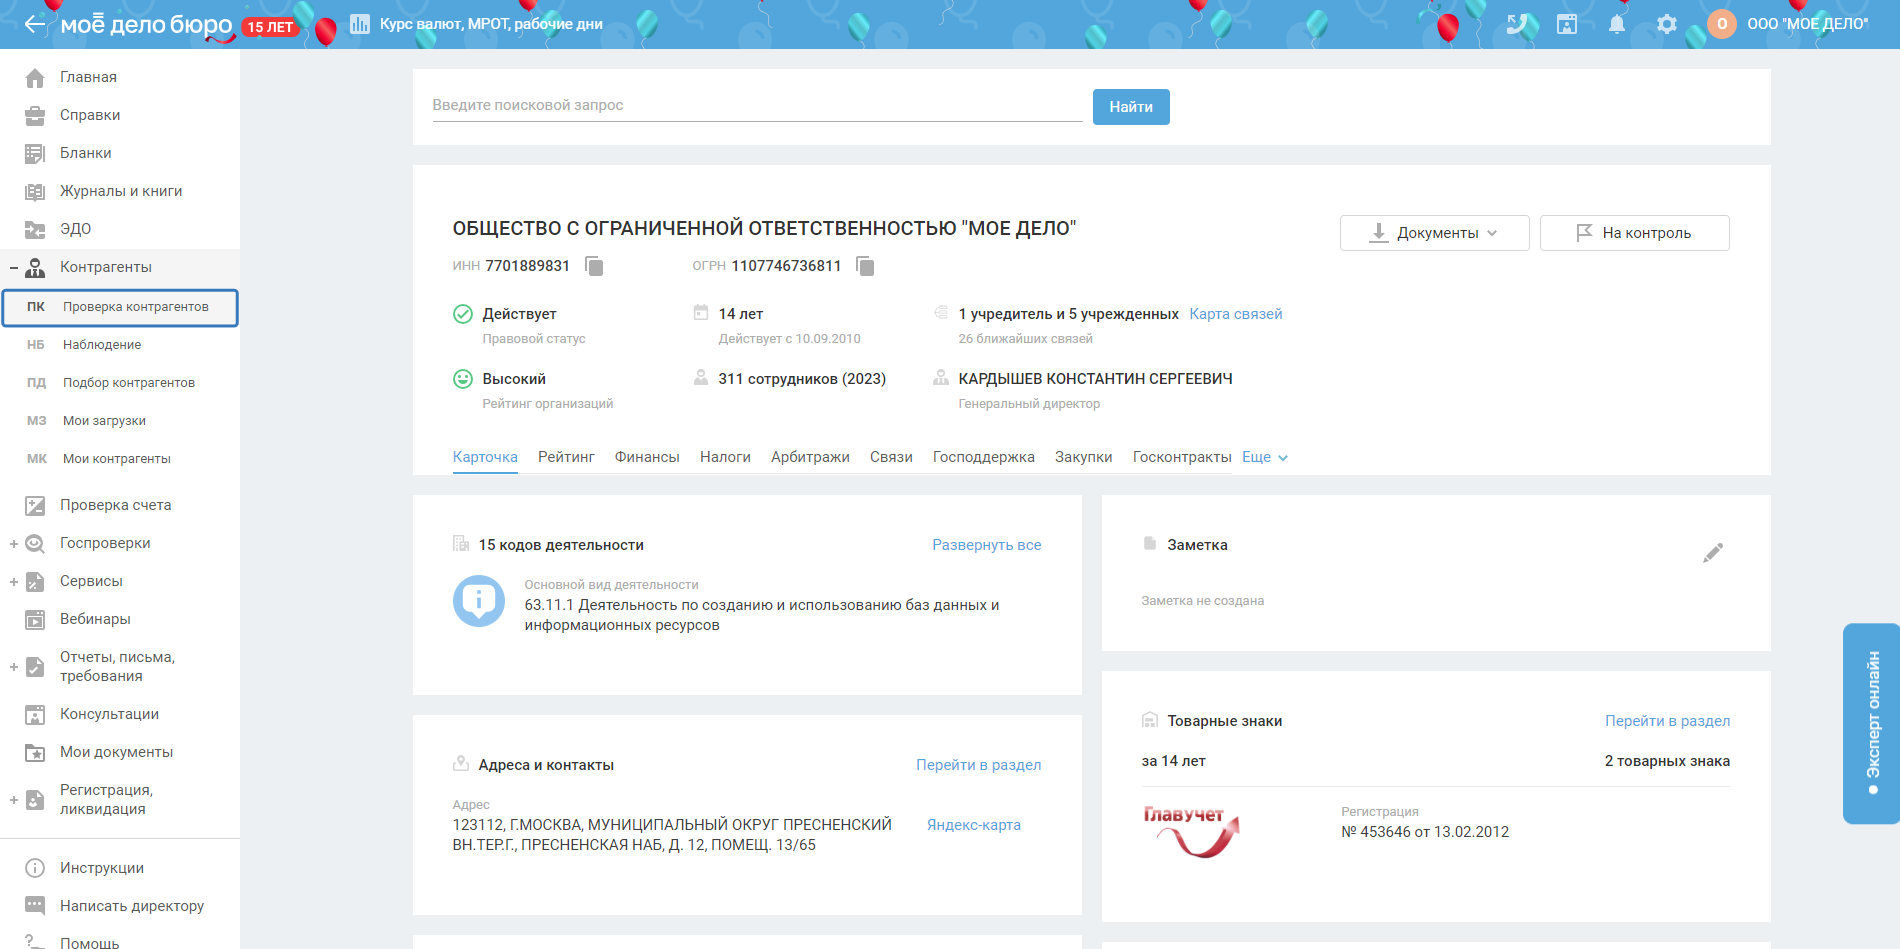Click the Найти search button

pyautogui.click(x=1131, y=107)
